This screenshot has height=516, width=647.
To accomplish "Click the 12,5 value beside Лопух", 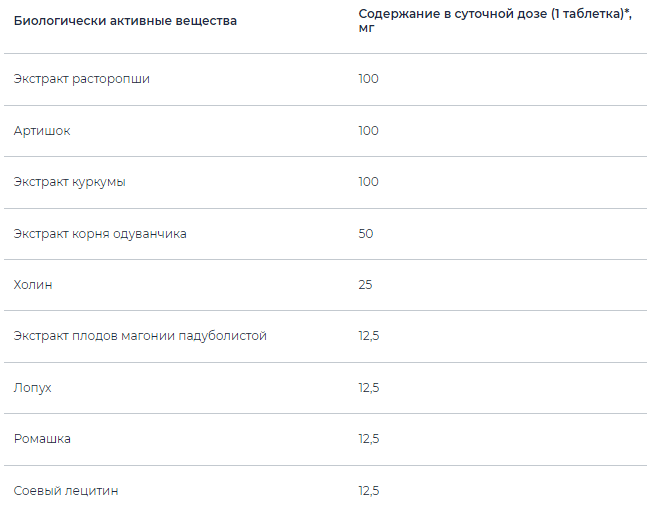I will click(368, 387).
